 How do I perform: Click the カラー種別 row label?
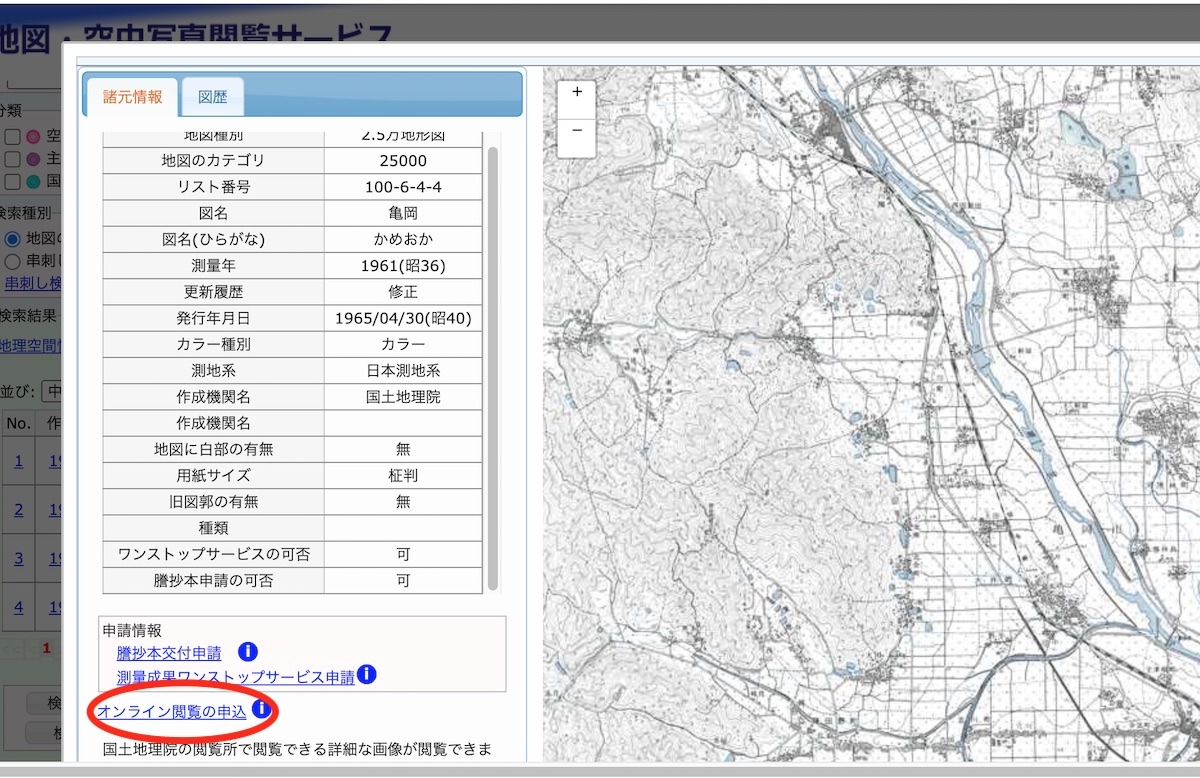pyautogui.click(x=213, y=345)
